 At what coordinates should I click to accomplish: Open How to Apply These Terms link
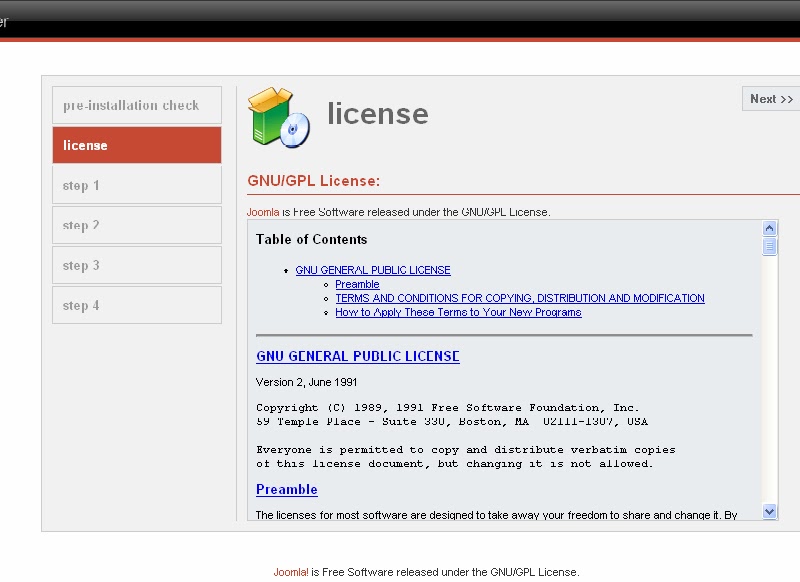coord(457,312)
